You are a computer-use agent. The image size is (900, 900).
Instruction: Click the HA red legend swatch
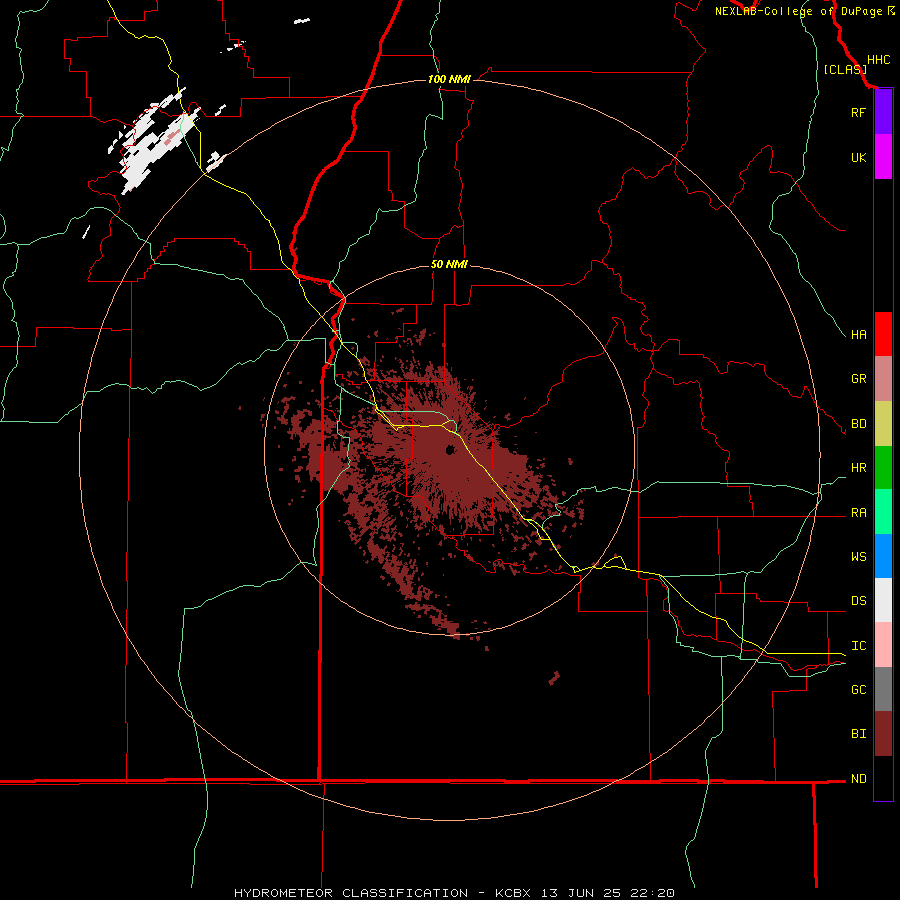click(x=883, y=334)
